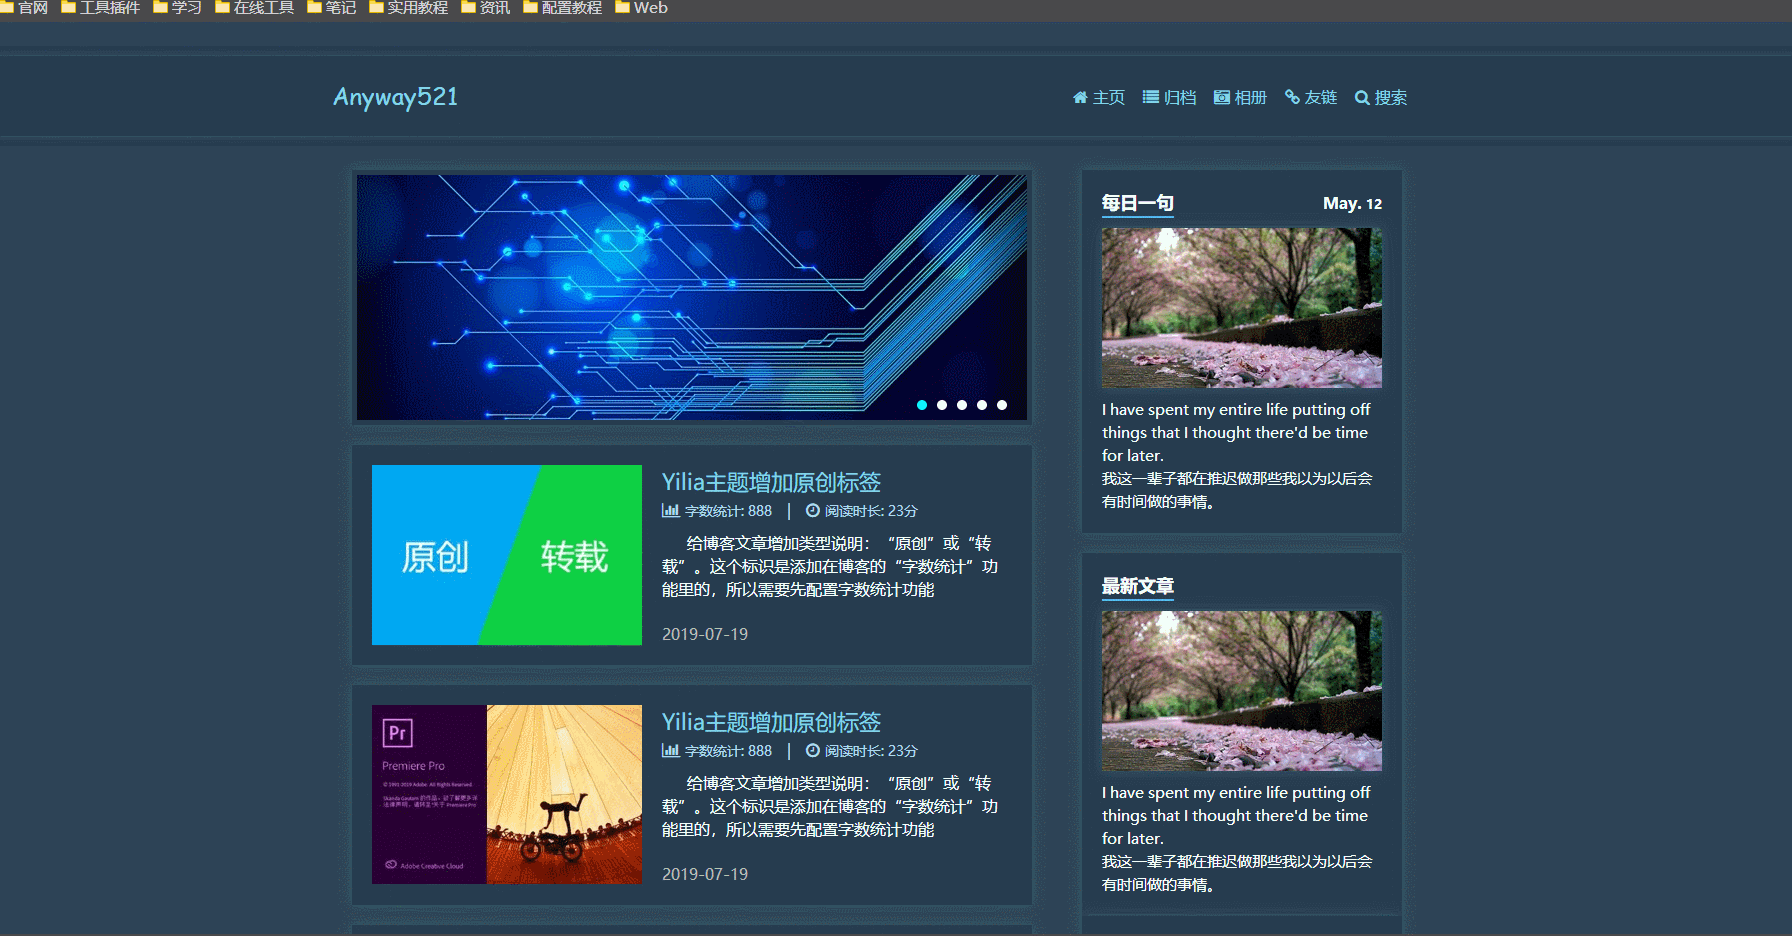Select the second carousel dot

tap(942, 405)
